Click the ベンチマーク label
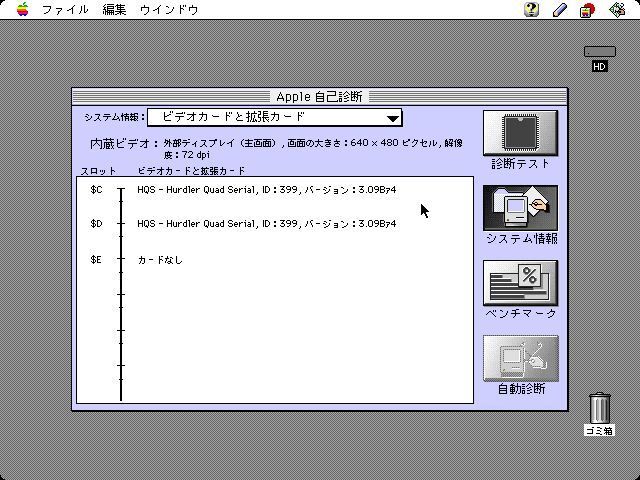 pos(521,313)
